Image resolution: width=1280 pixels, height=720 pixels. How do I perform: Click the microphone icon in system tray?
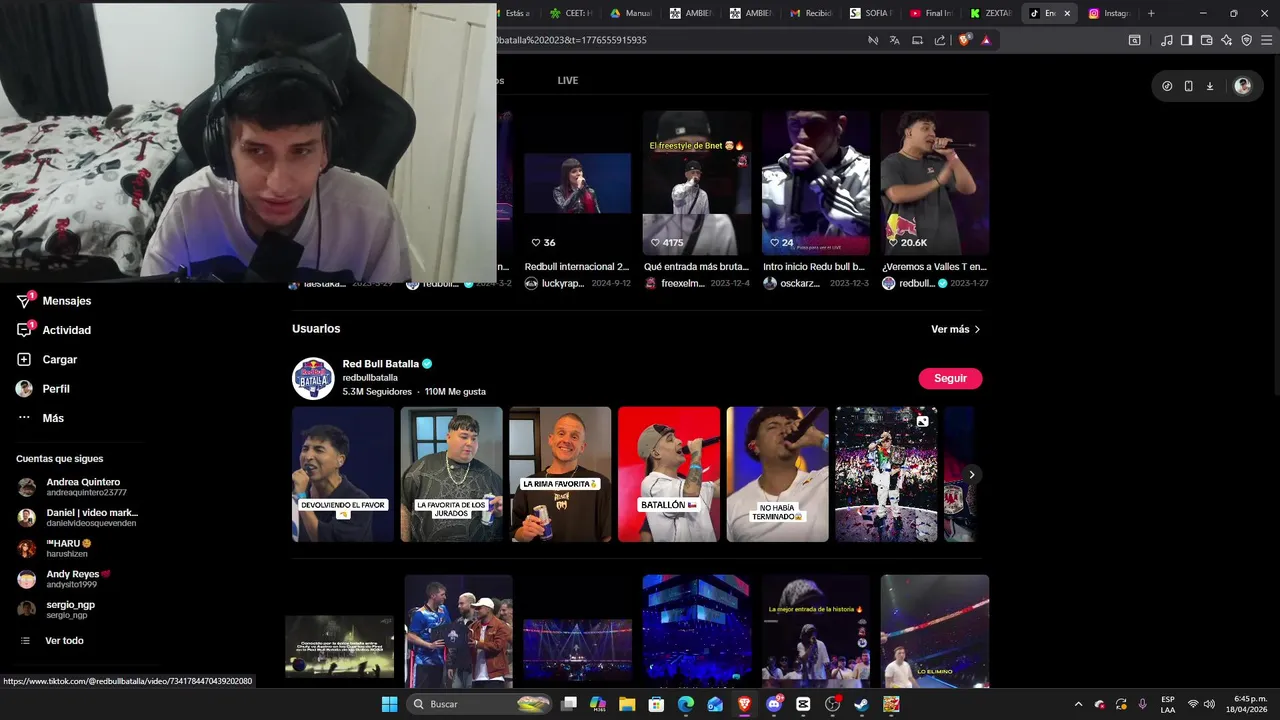[x=1143, y=704]
